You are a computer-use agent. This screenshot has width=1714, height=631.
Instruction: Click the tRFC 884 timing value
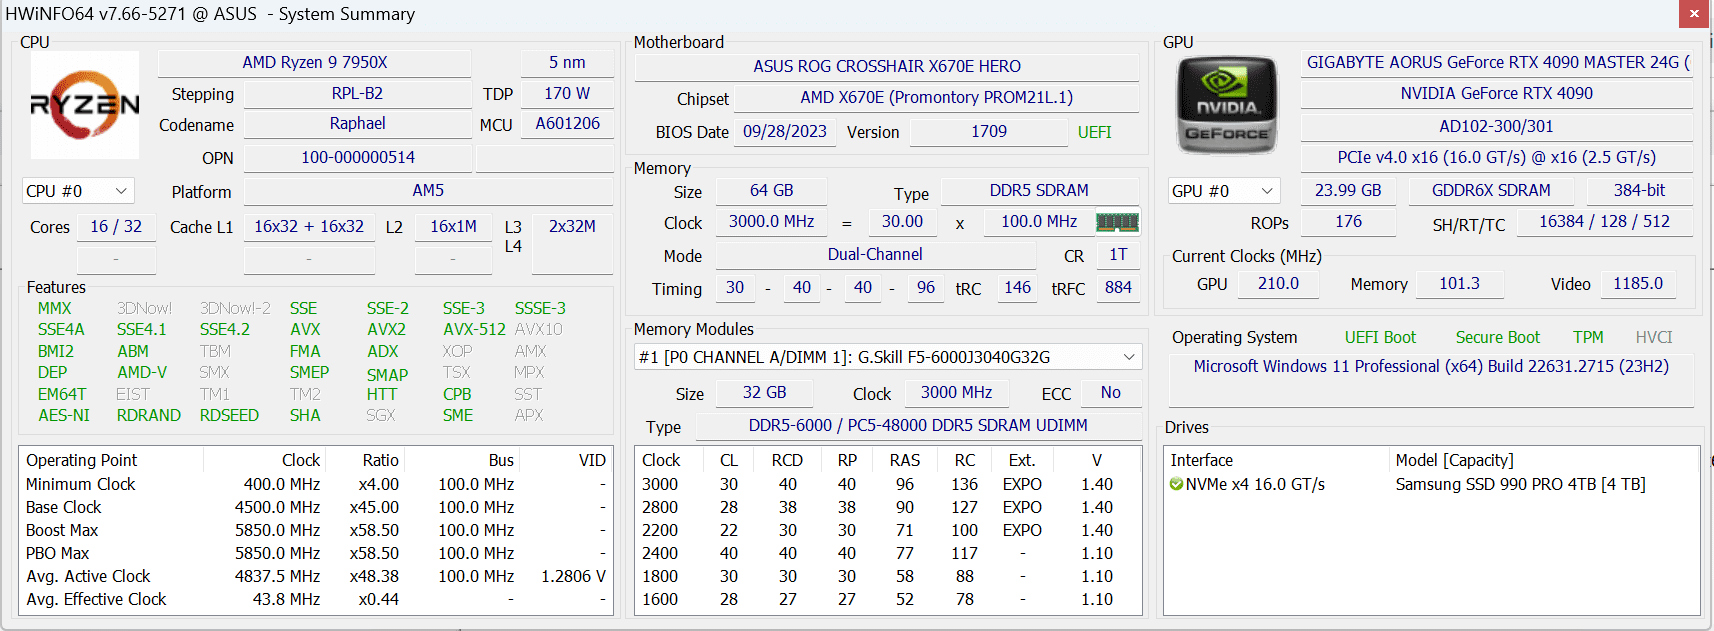click(1118, 287)
